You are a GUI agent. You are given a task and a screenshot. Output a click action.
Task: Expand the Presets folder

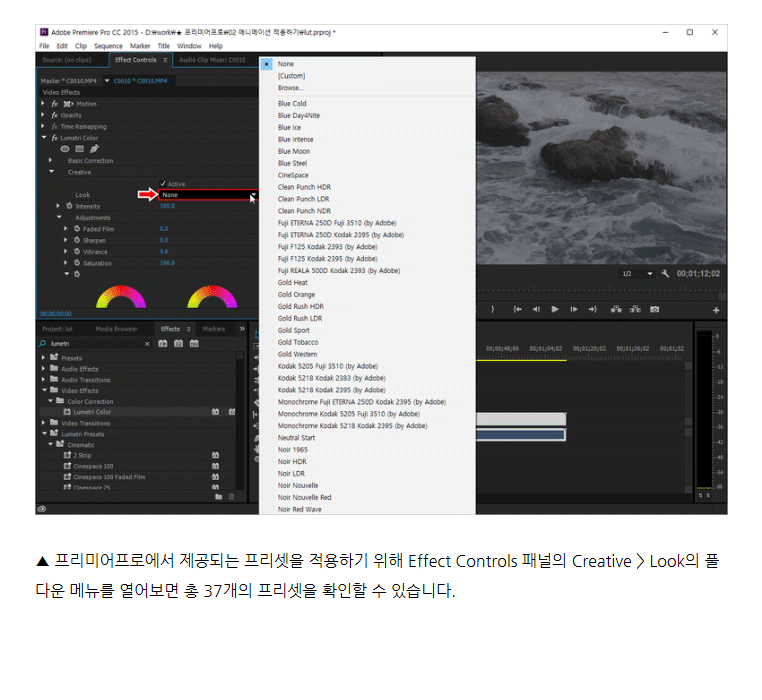[x=43, y=357]
